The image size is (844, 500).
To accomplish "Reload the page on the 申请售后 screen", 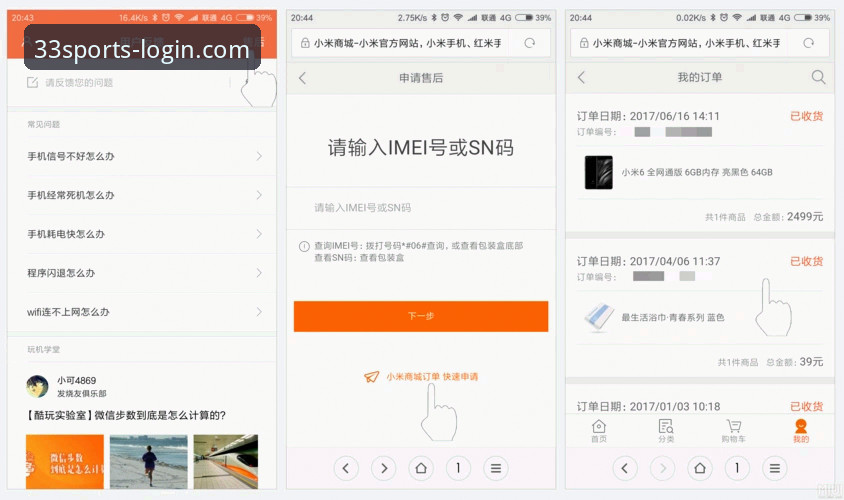I will point(530,43).
